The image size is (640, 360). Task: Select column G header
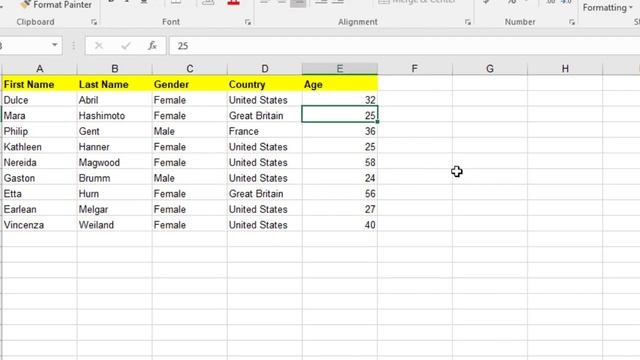click(490, 69)
